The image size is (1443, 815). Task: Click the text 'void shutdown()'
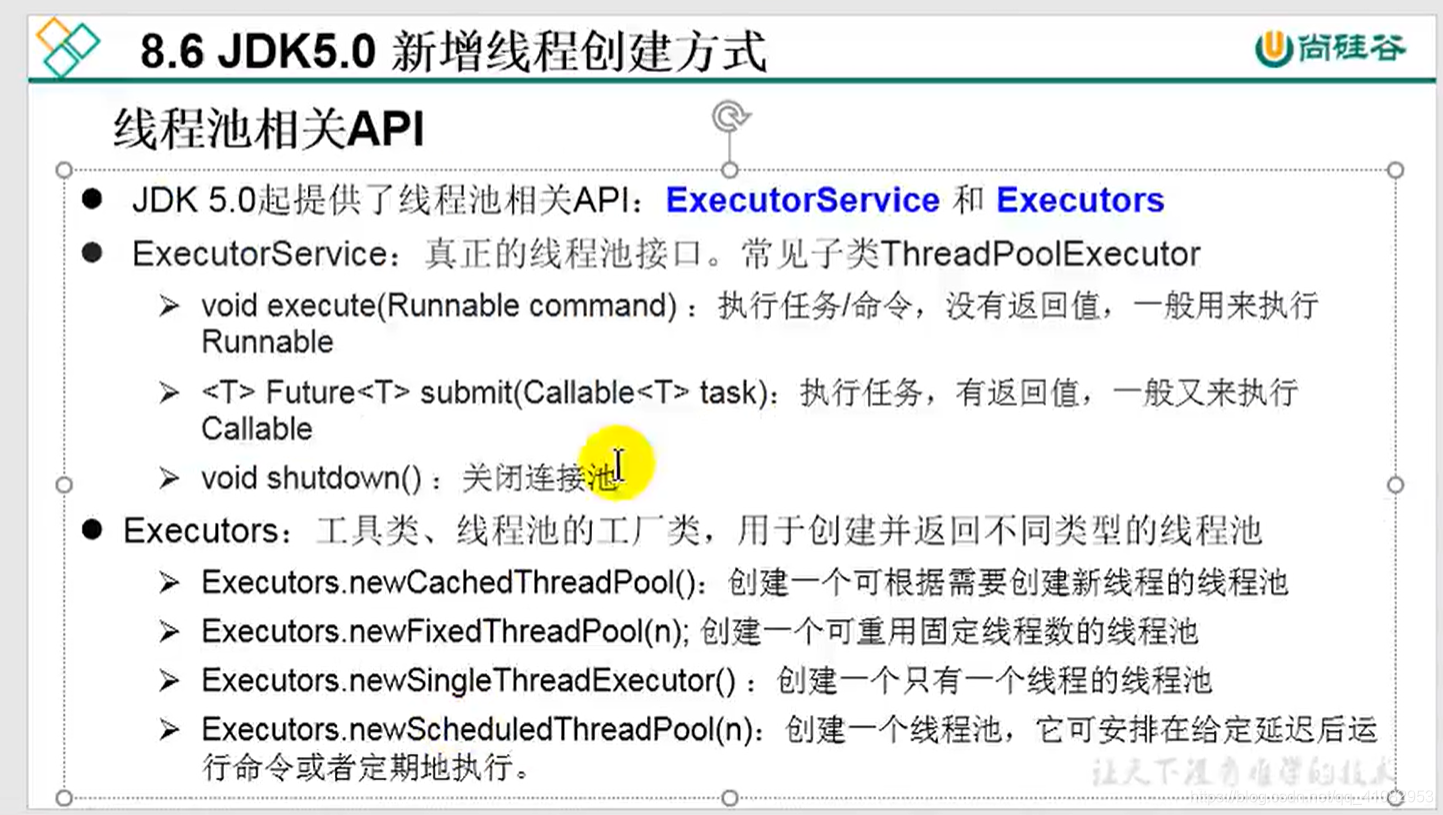tap(312, 478)
